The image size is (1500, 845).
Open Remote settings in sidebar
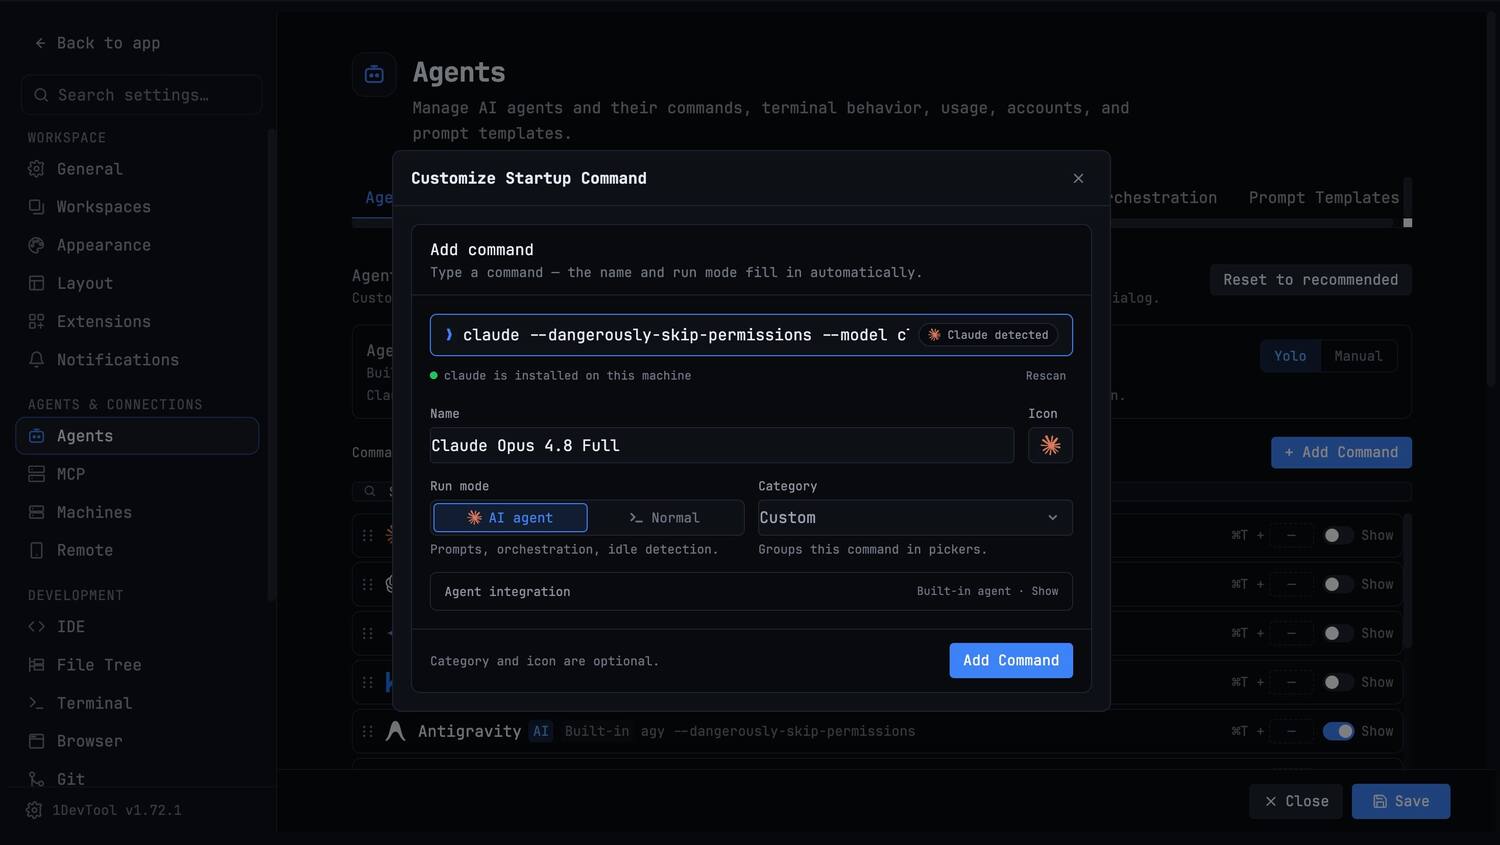pyautogui.click(x=137, y=550)
